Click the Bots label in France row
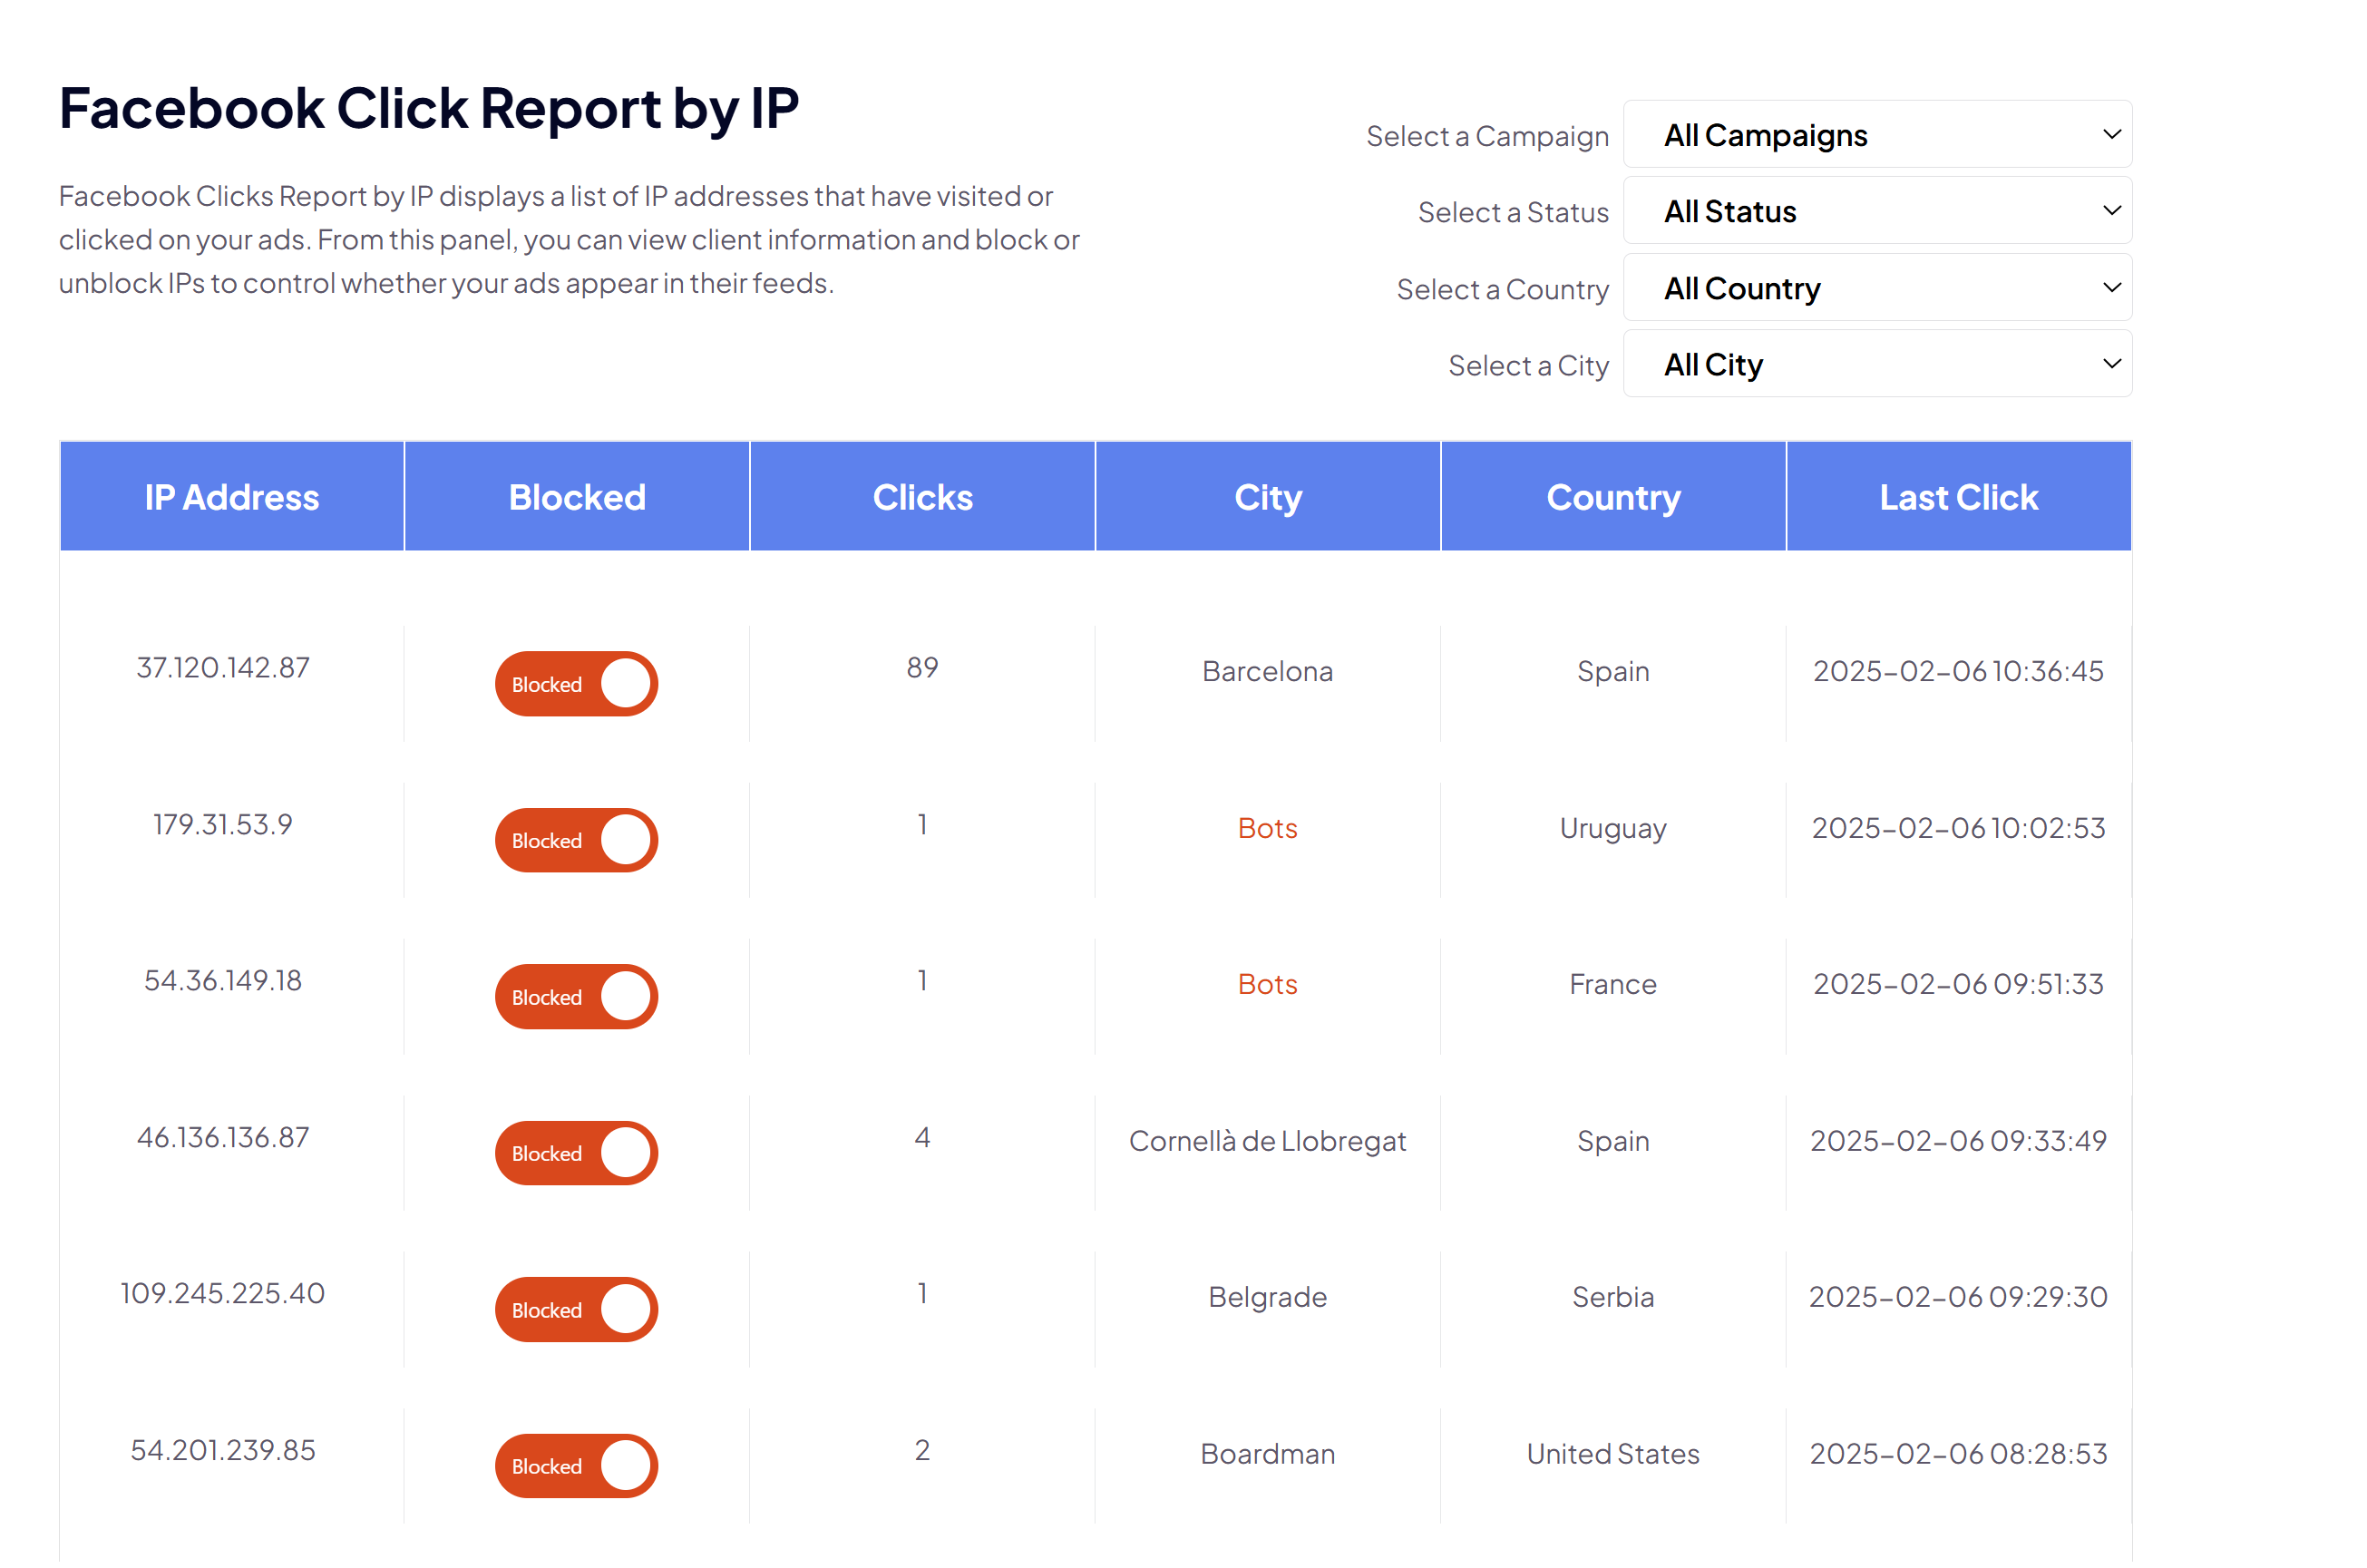Screen dimensions: 2367x1568 tap(1267, 984)
